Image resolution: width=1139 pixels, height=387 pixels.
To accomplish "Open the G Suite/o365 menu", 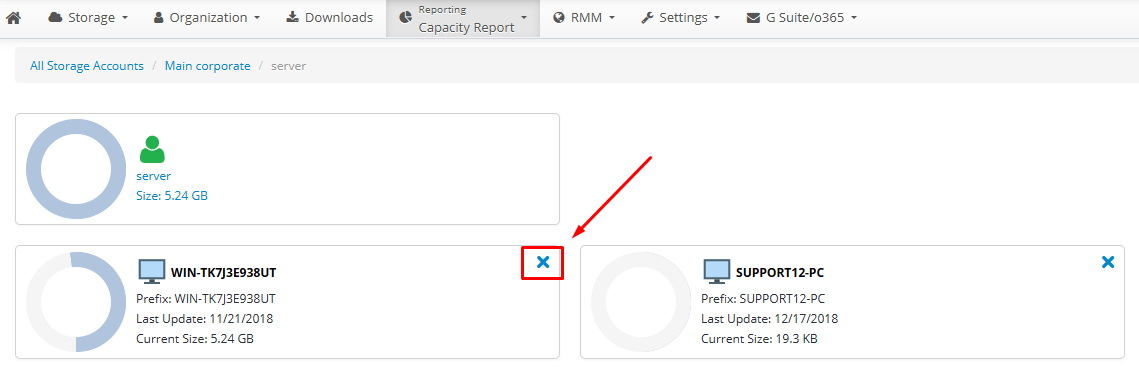I will pyautogui.click(x=801, y=17).
